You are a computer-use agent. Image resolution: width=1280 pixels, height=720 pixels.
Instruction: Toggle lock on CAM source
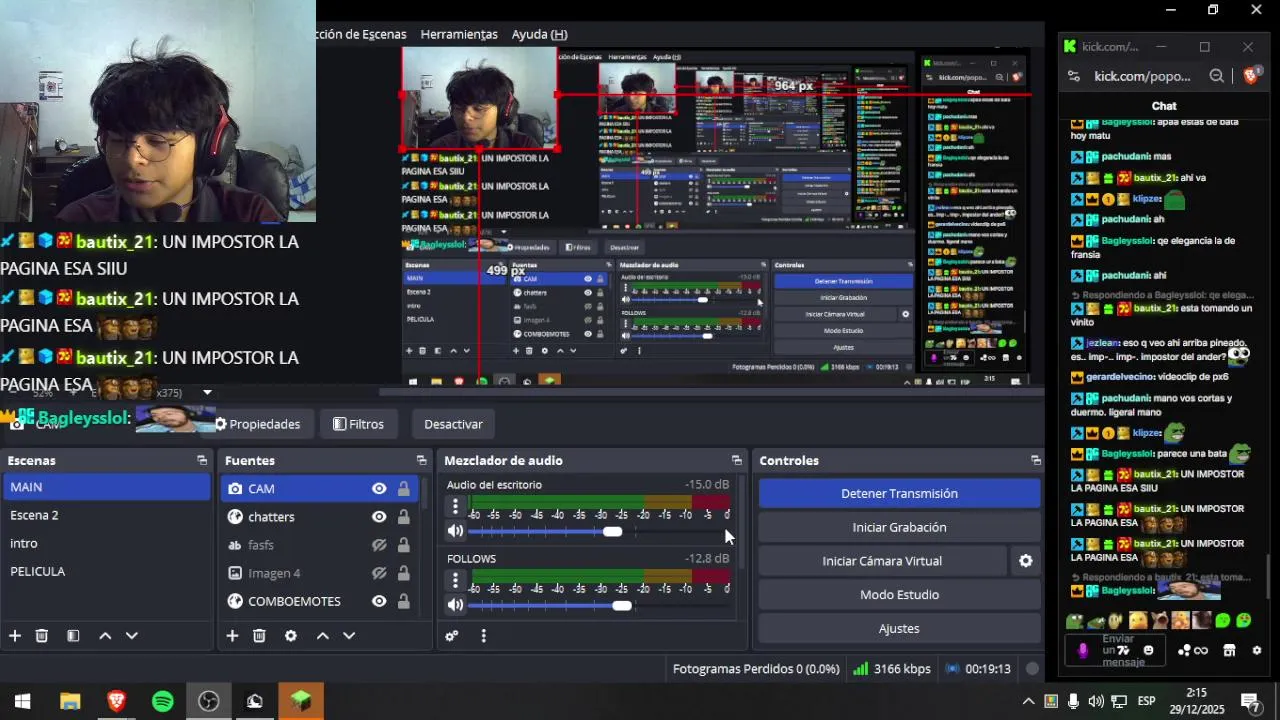(404, 489)
